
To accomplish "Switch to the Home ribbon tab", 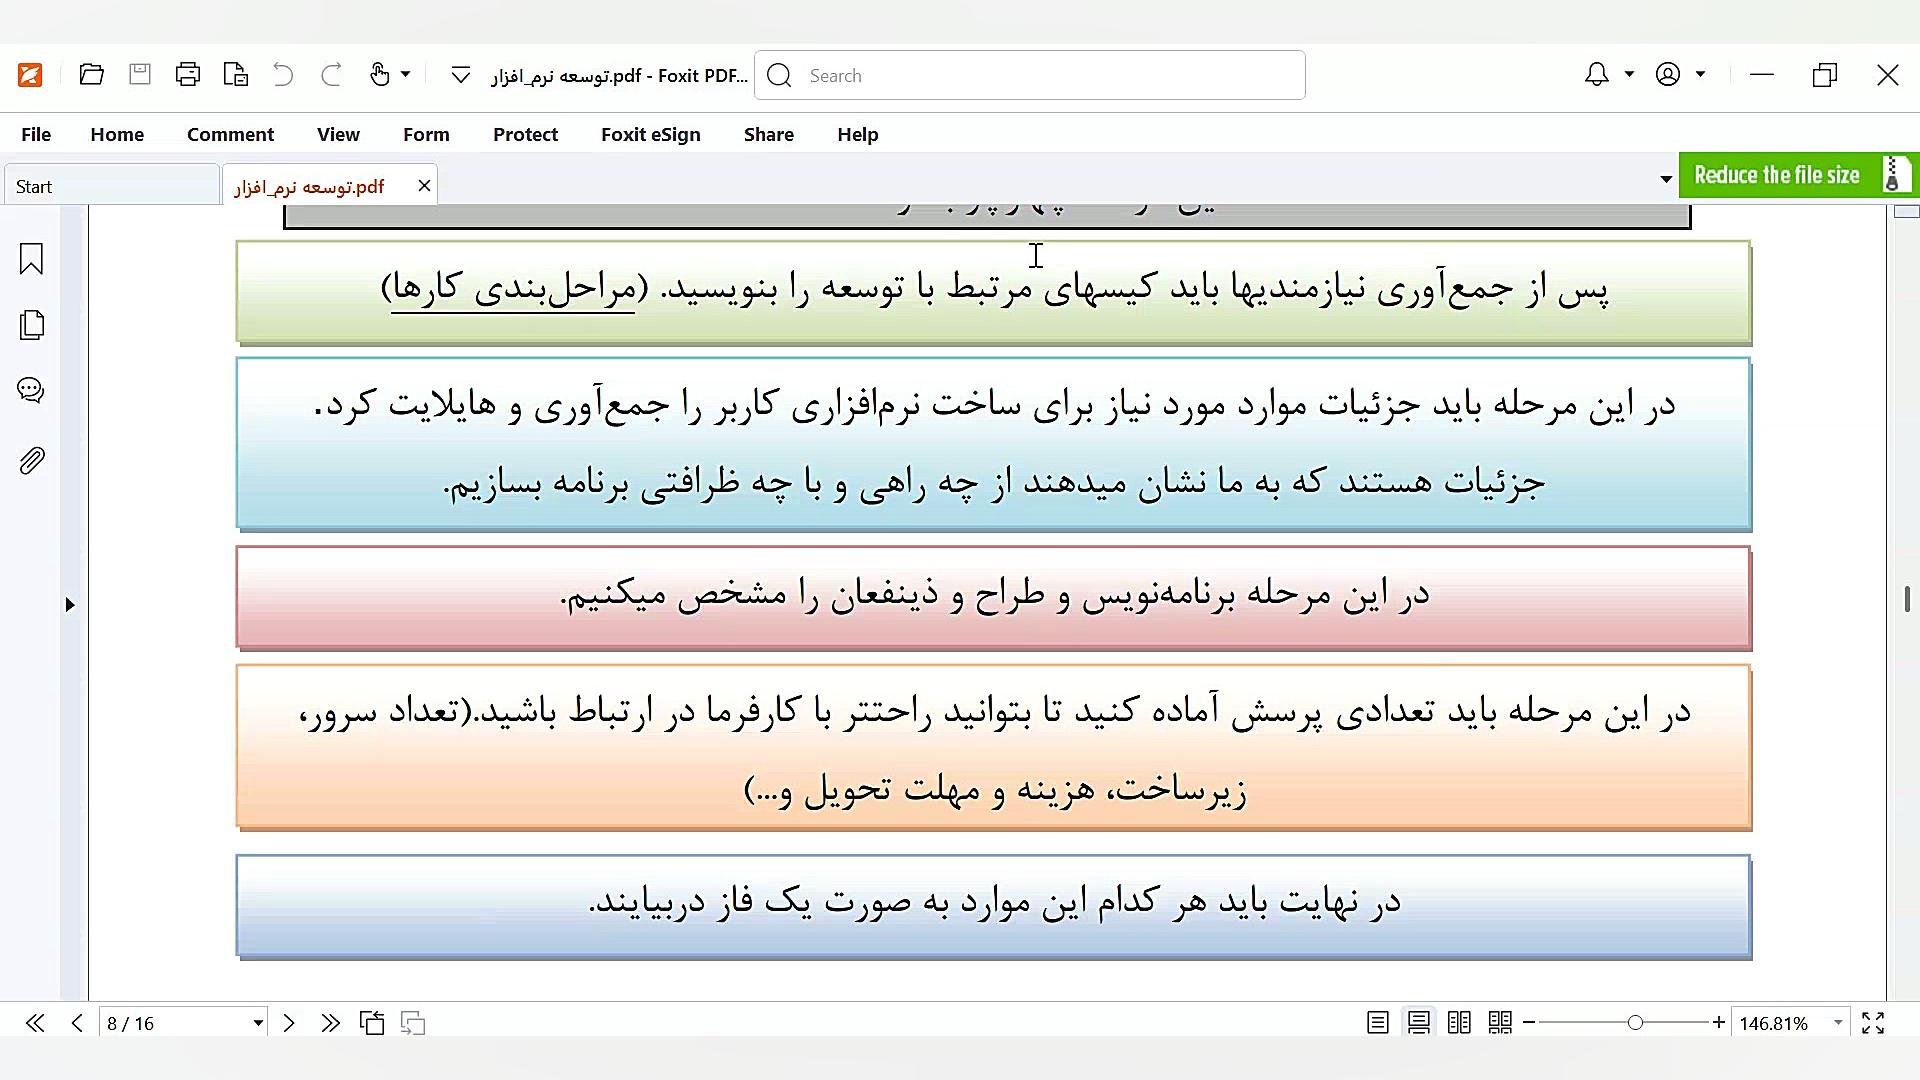I will 117,134.
